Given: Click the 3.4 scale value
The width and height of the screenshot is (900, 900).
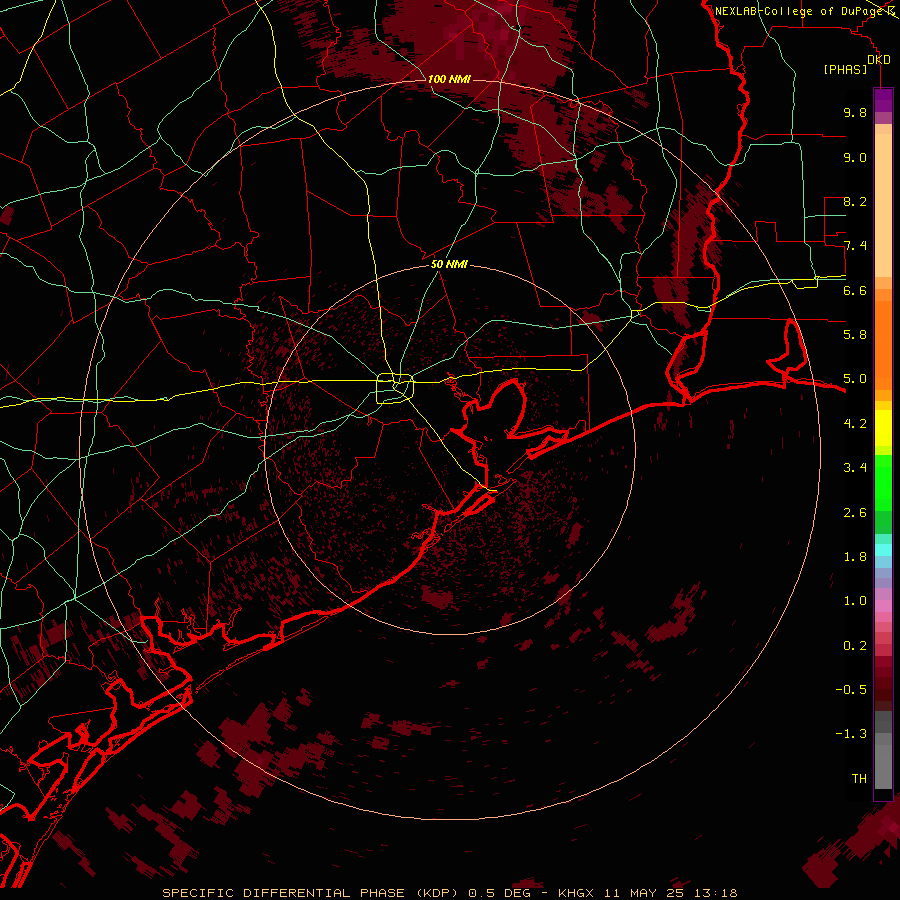Looking at the screenshot, I should 855,468.
